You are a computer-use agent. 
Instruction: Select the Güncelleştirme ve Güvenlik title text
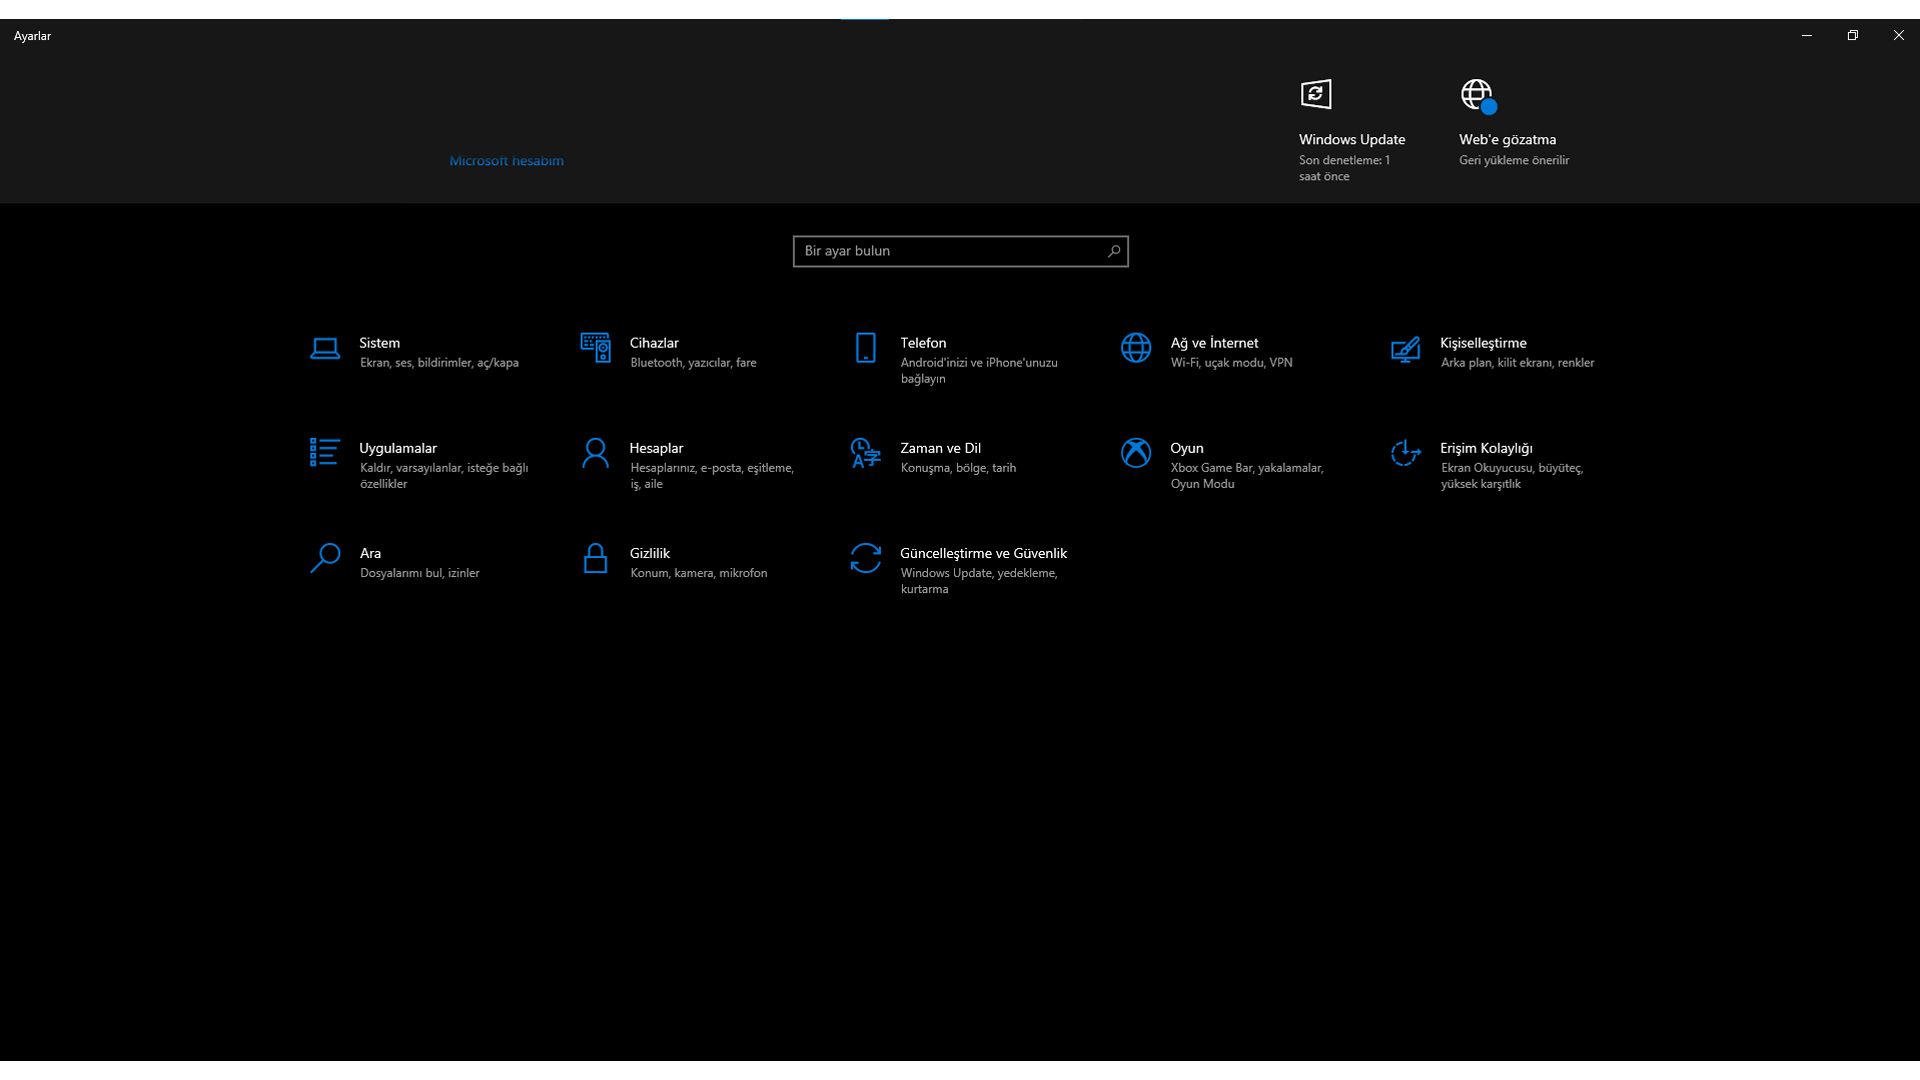point(983,553)
